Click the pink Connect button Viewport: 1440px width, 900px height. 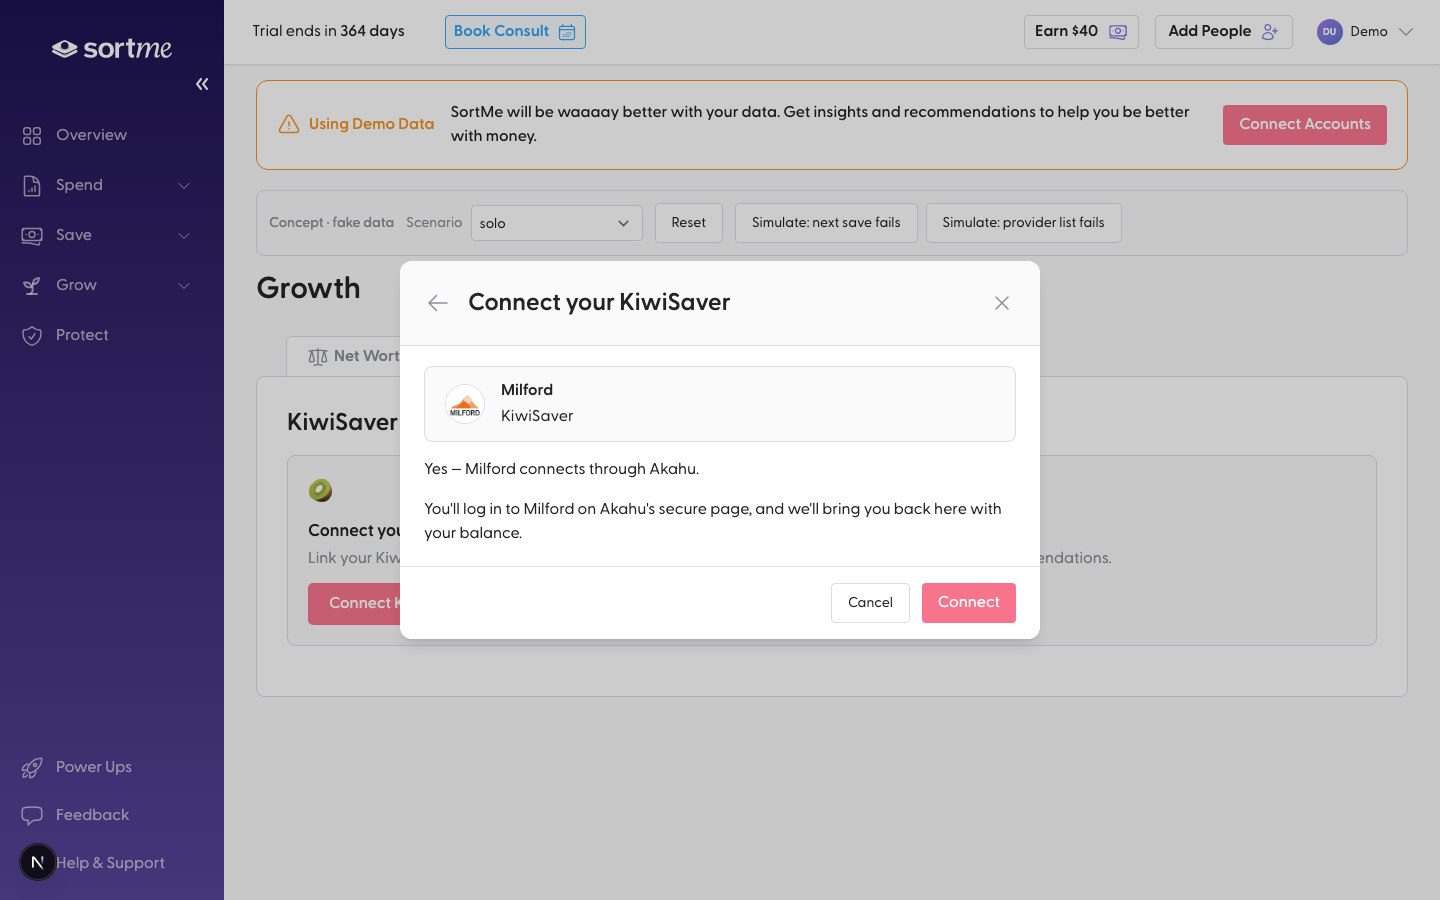[x=969, y=603]
